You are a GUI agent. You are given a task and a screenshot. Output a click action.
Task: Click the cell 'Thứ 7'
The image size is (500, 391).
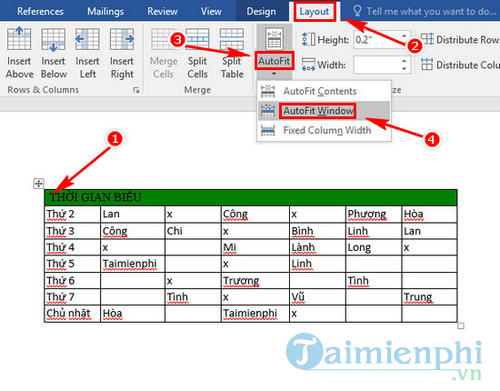[72, 297]
